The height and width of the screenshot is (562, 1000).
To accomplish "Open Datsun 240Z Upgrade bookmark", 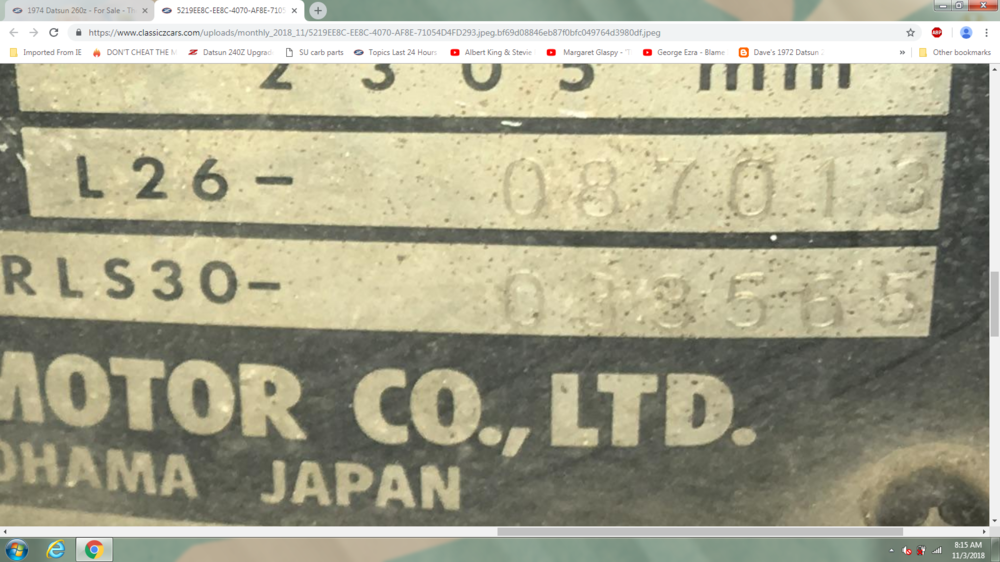I will tap(230, 52).
